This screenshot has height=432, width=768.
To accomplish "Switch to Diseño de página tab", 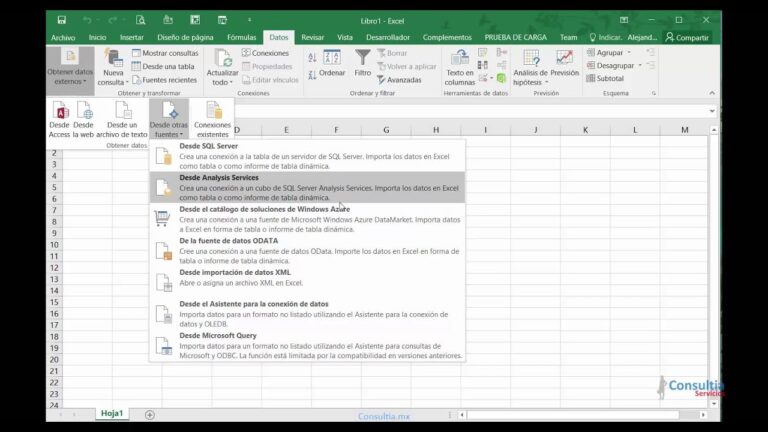I will coord(185,37).
